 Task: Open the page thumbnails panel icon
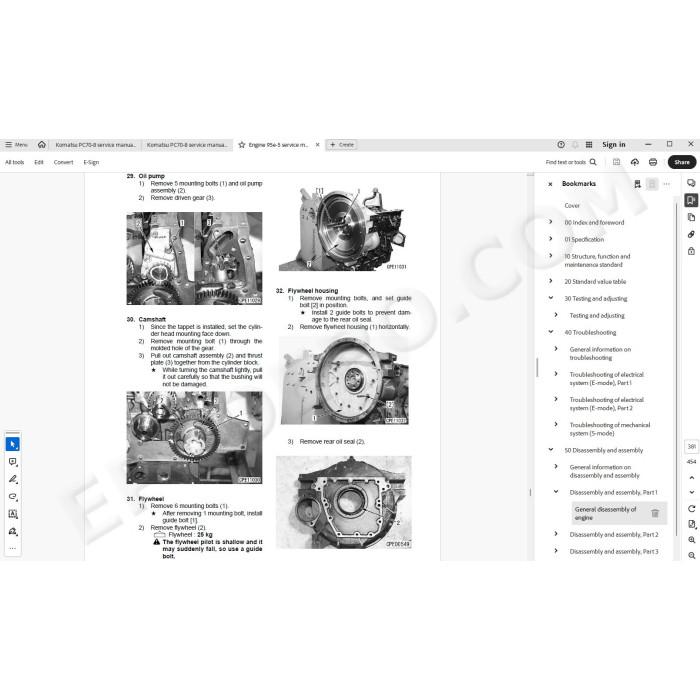(x=691, y=217)
